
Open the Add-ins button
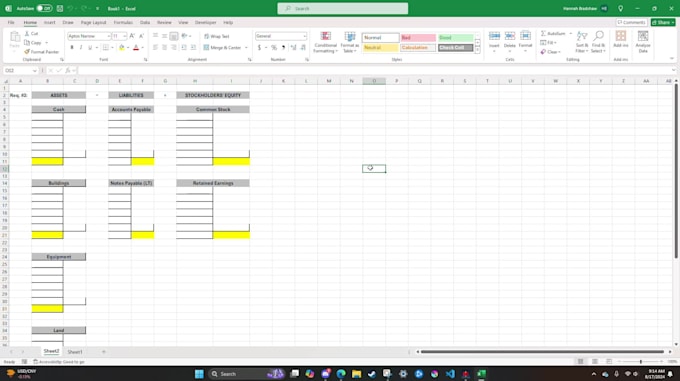click(x=621, y=40)
